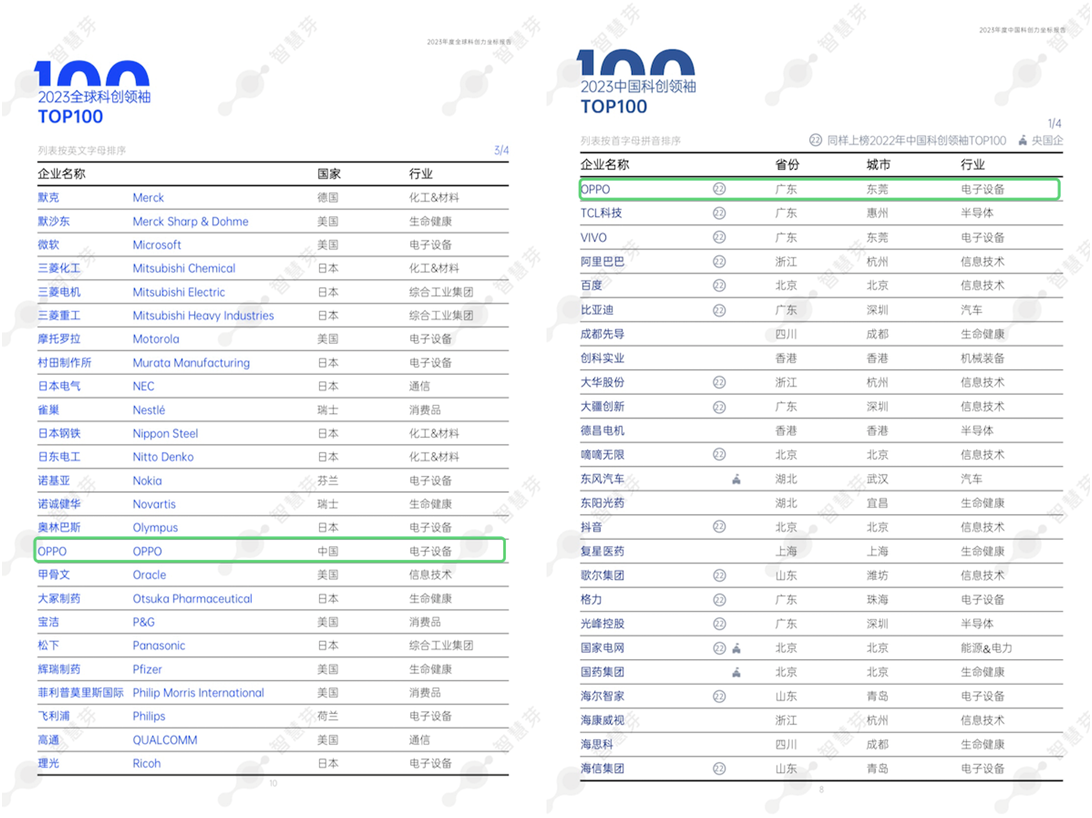This screenshot has width=1092, height=818.
Task: Click the Novartis entry
Action: (154, 504)
